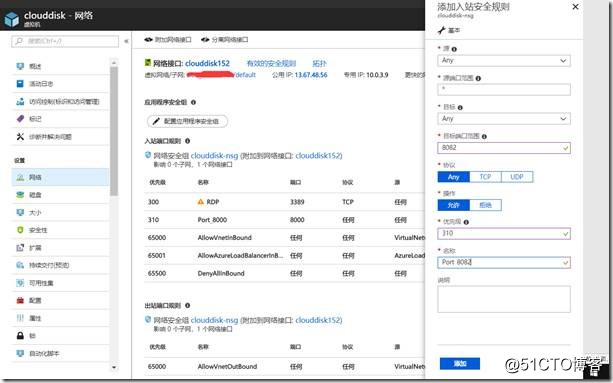This screenshot has width=613, height=383.
Task: Open the 概述 overview item in sidebar
Action: click(x=61, y=66)
